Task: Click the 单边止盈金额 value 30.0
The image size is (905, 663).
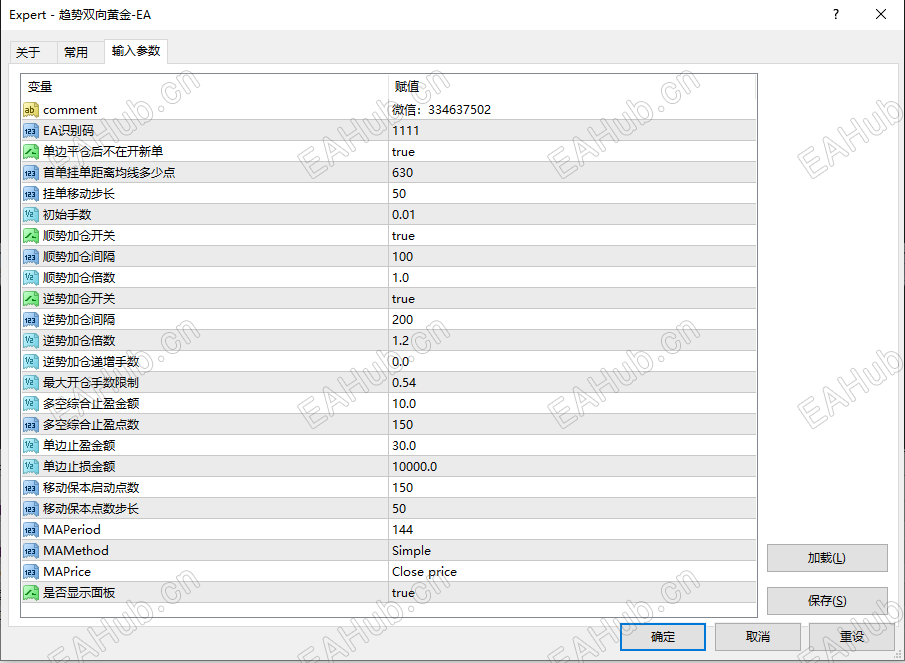Action: 404,445
